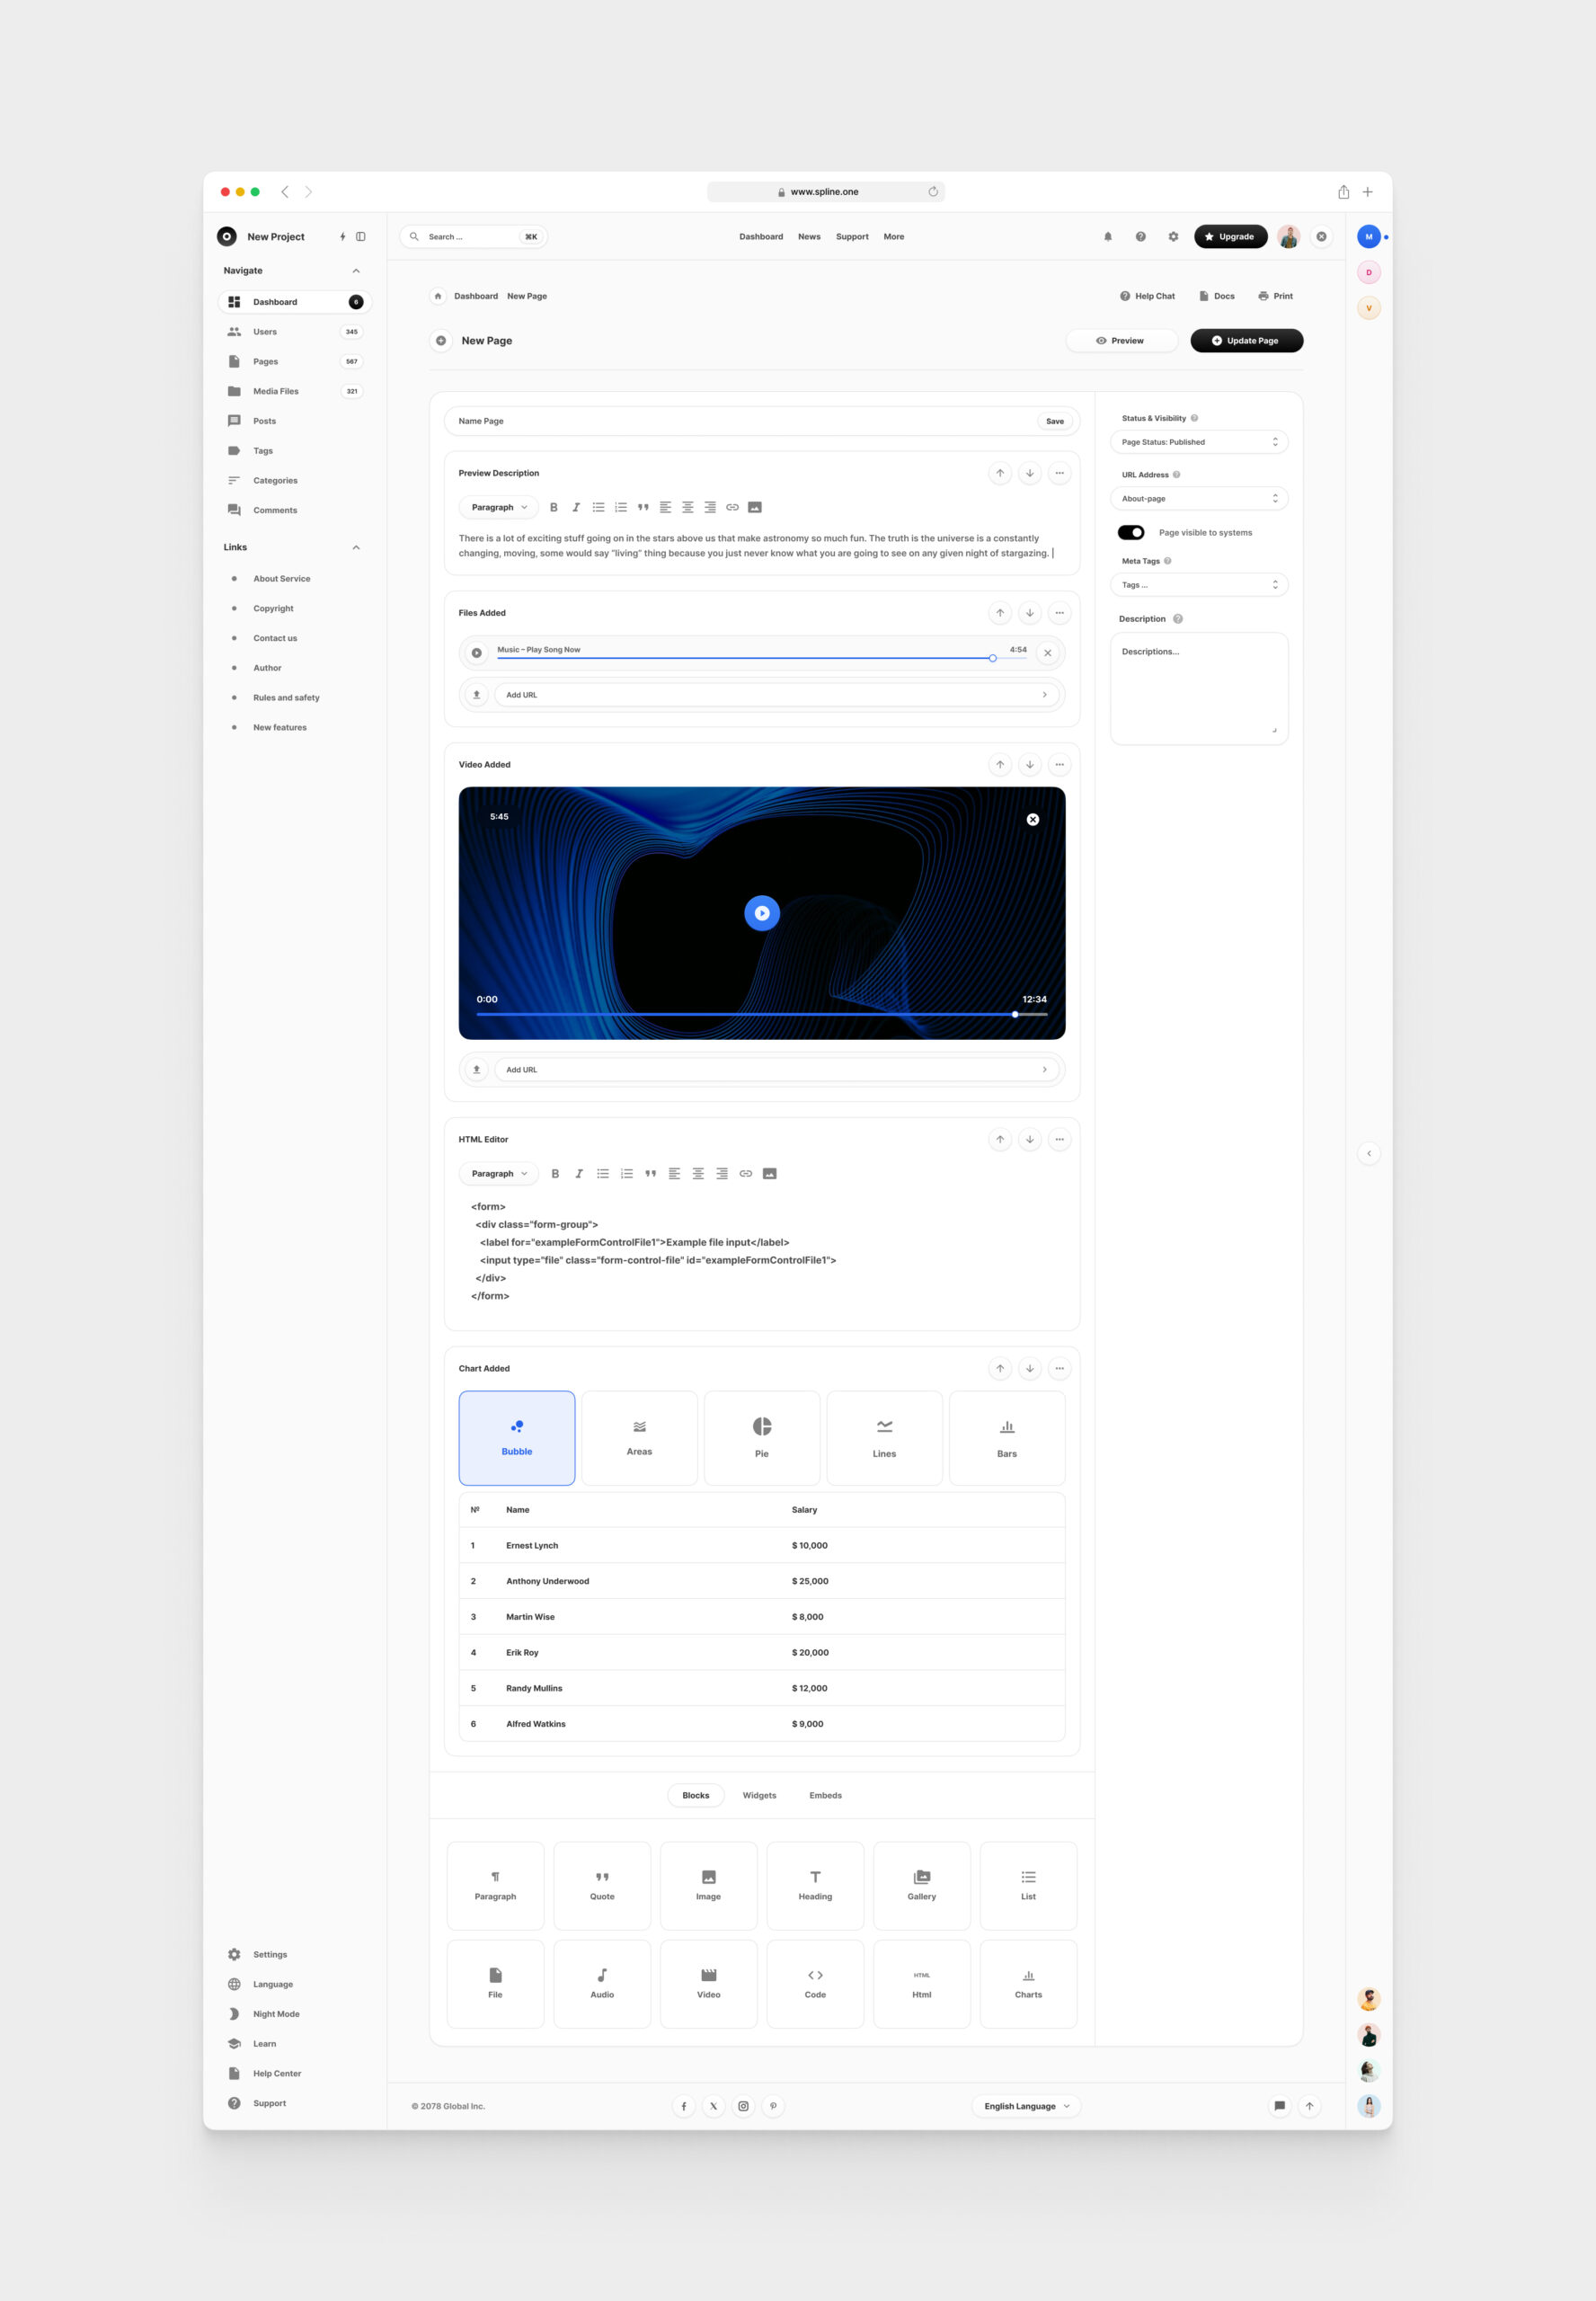Expand the right side panel with the chevron
Image resolution: width=1596 pixels, height=2301 pixels.
pos(1369,1153)
